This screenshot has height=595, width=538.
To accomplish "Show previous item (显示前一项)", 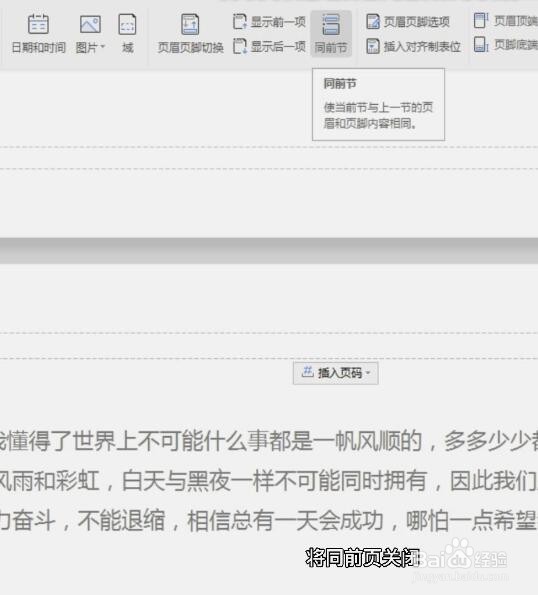I will (x=269, y=22).
